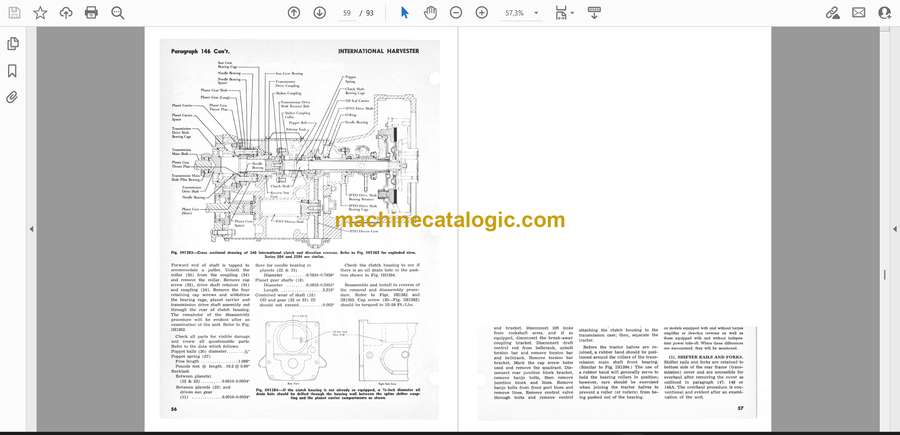Expand the left navigation pane arrow
The height and width of the screenshot is (435, 900).
click(32, 229)
